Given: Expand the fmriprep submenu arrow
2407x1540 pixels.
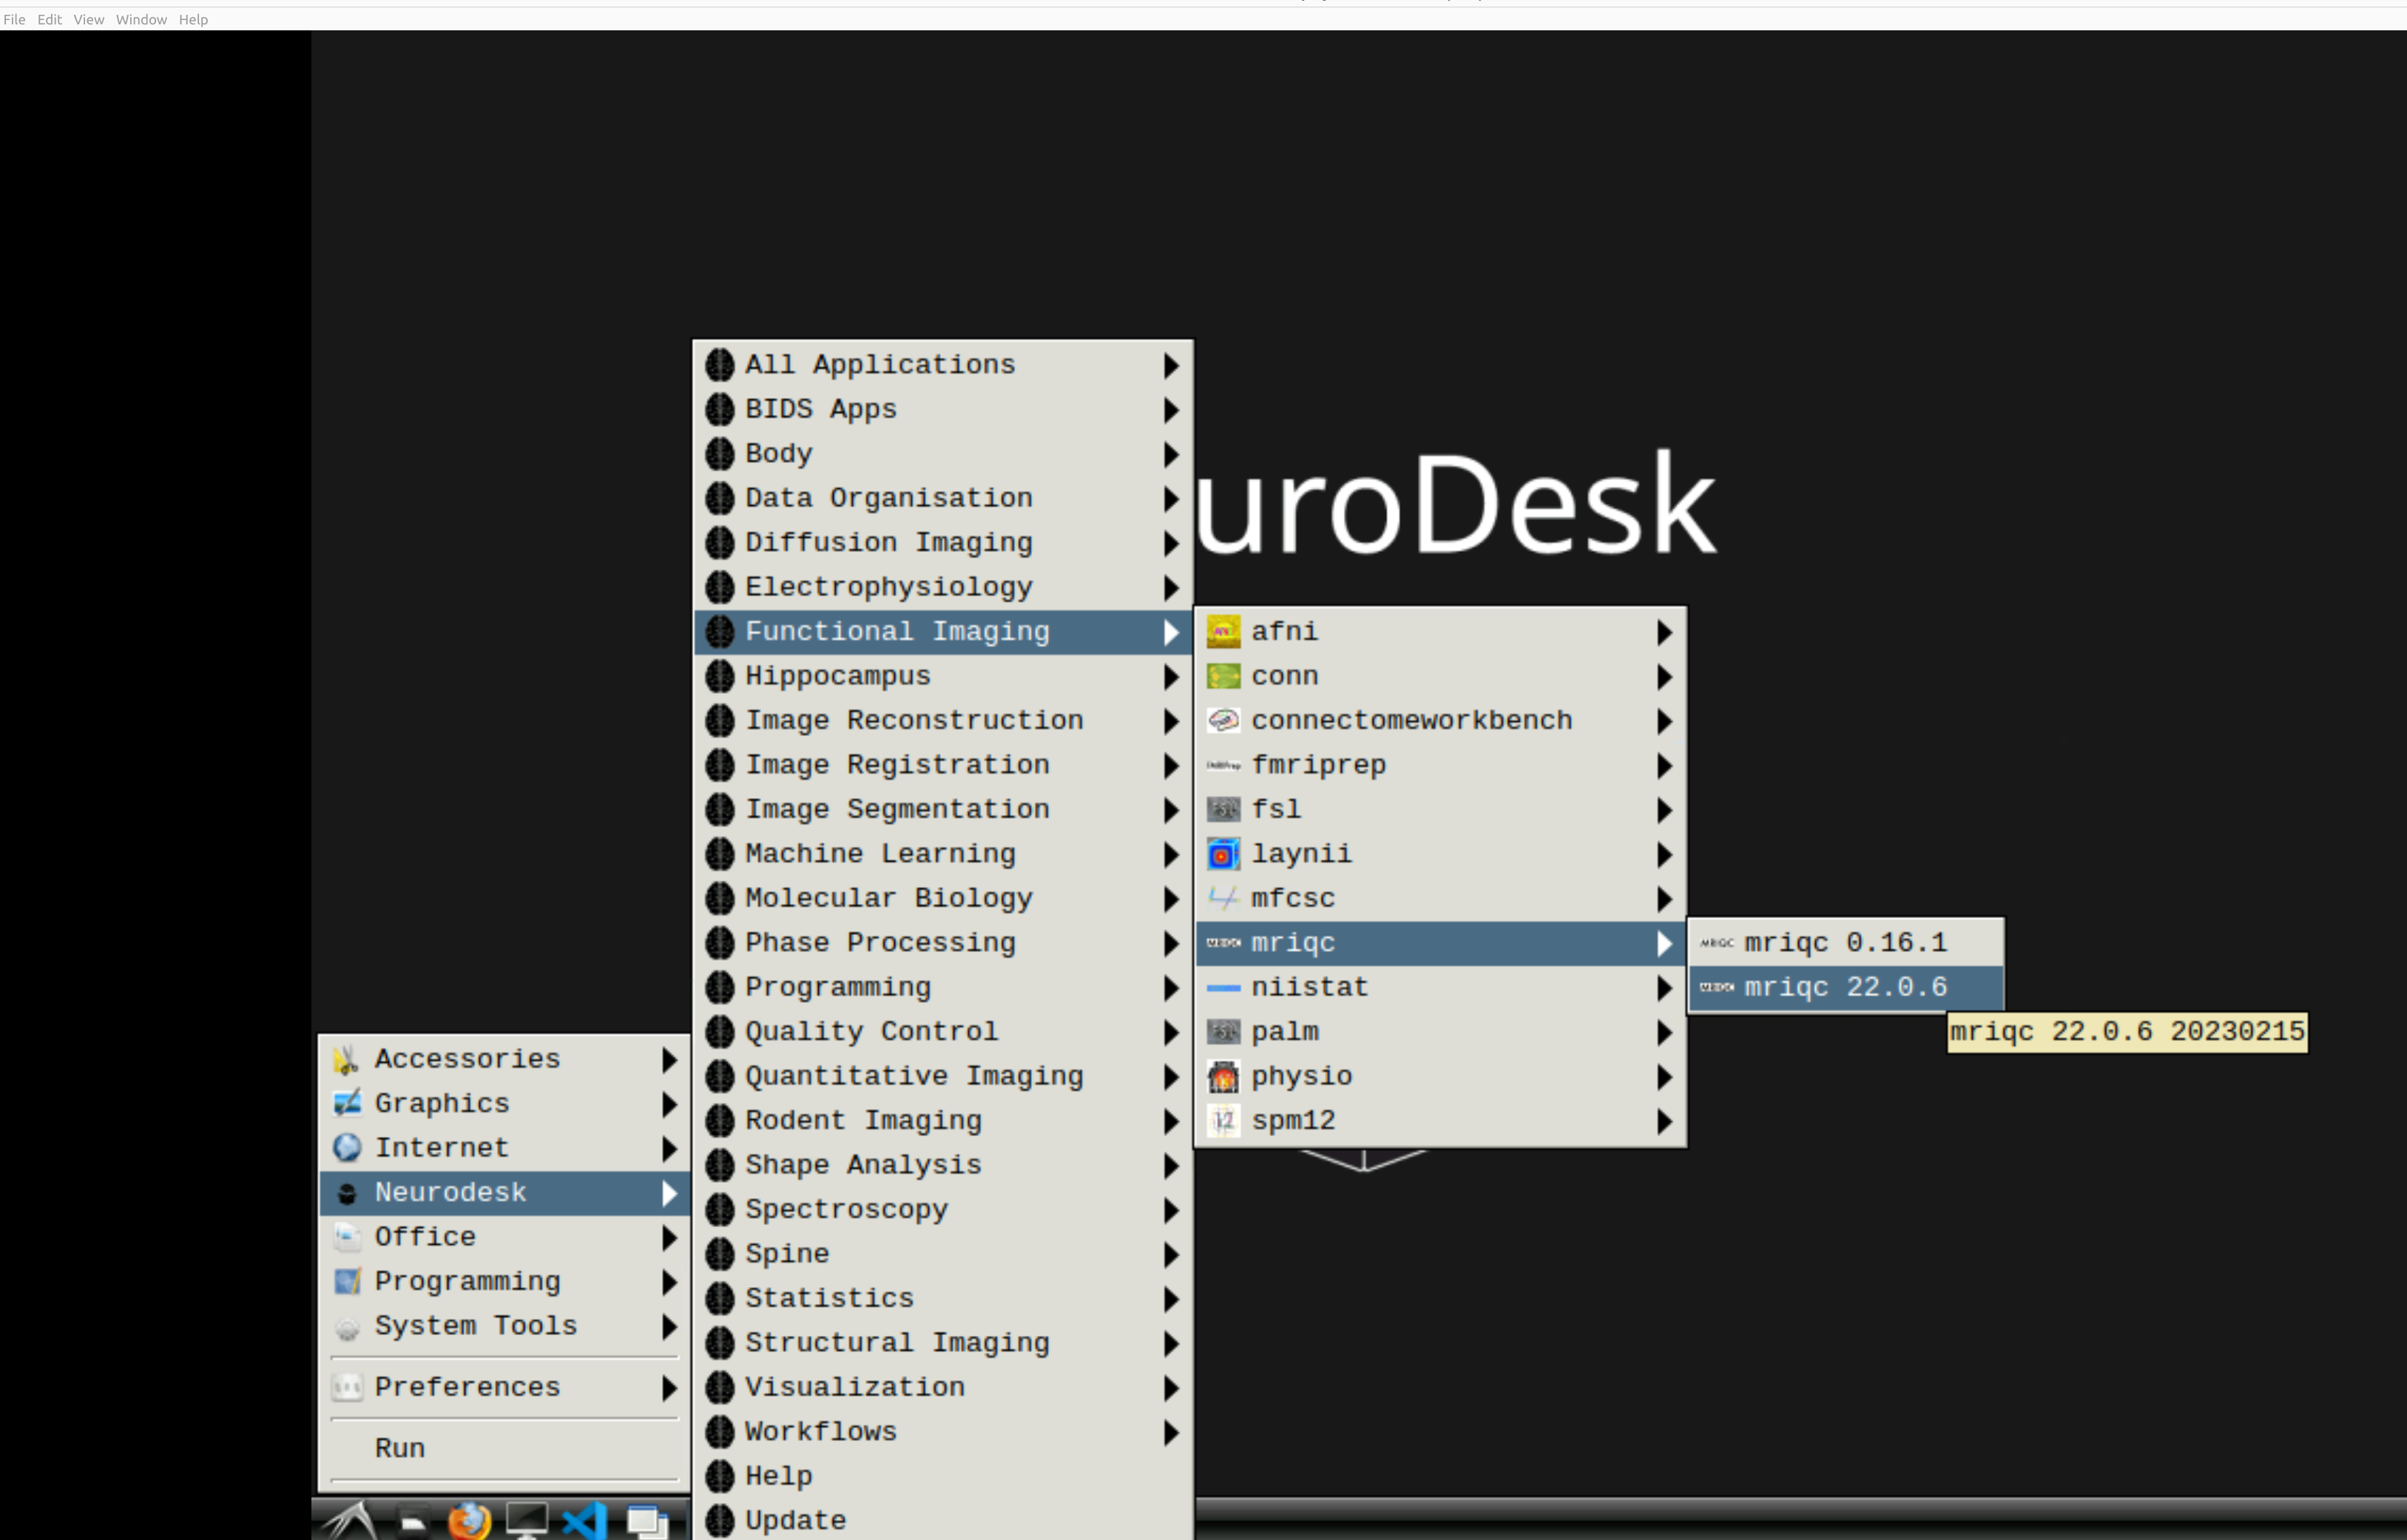Looking at the screenshot, I should pyautogui.click(x=1664, y=766).
